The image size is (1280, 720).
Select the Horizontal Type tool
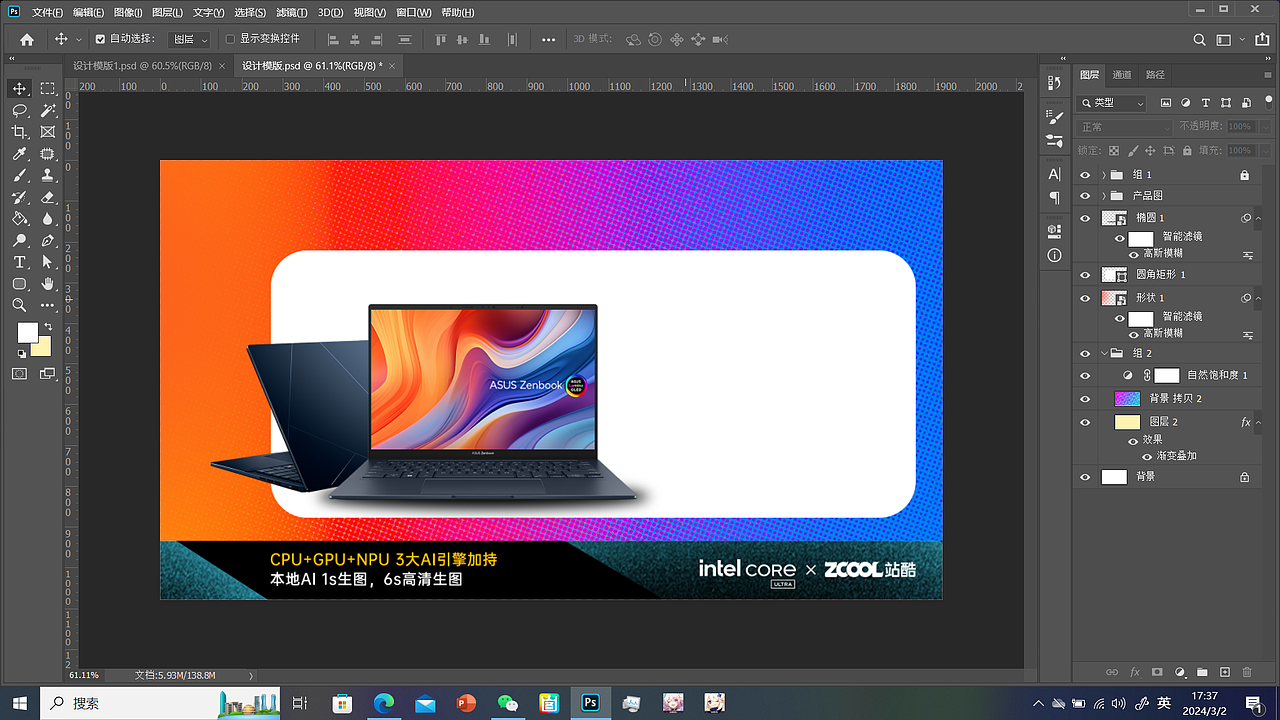click(x=19, y=262)
